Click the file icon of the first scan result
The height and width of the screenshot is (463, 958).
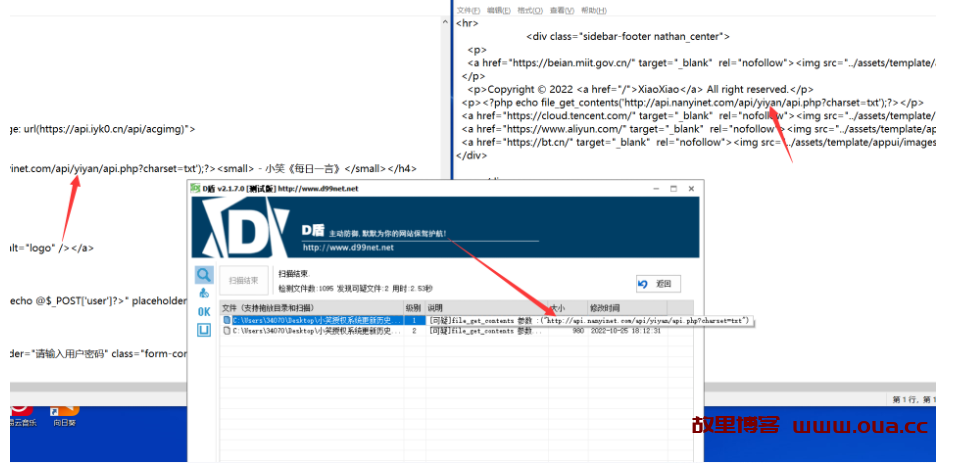tap(227, 320)
